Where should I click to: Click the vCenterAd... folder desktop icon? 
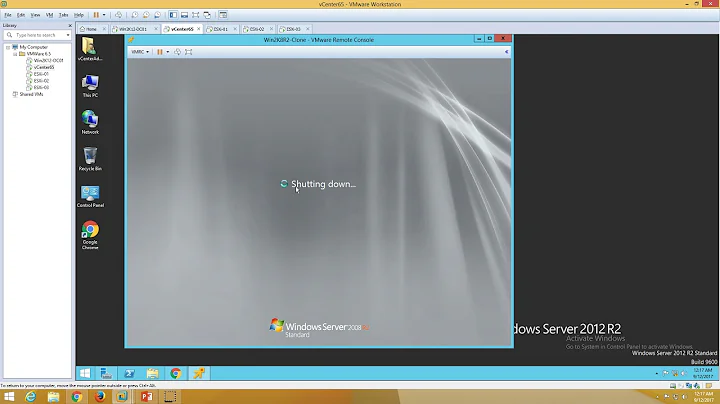tap(90, 49)
